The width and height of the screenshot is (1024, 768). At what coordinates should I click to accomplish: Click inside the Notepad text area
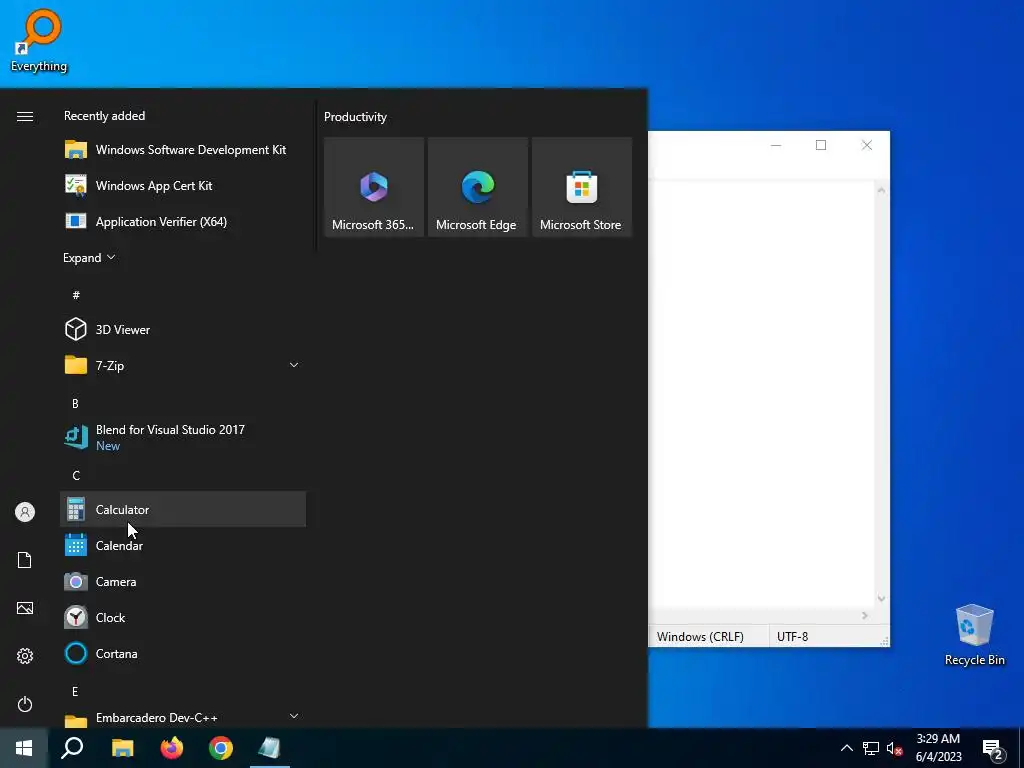coord(761,392)
